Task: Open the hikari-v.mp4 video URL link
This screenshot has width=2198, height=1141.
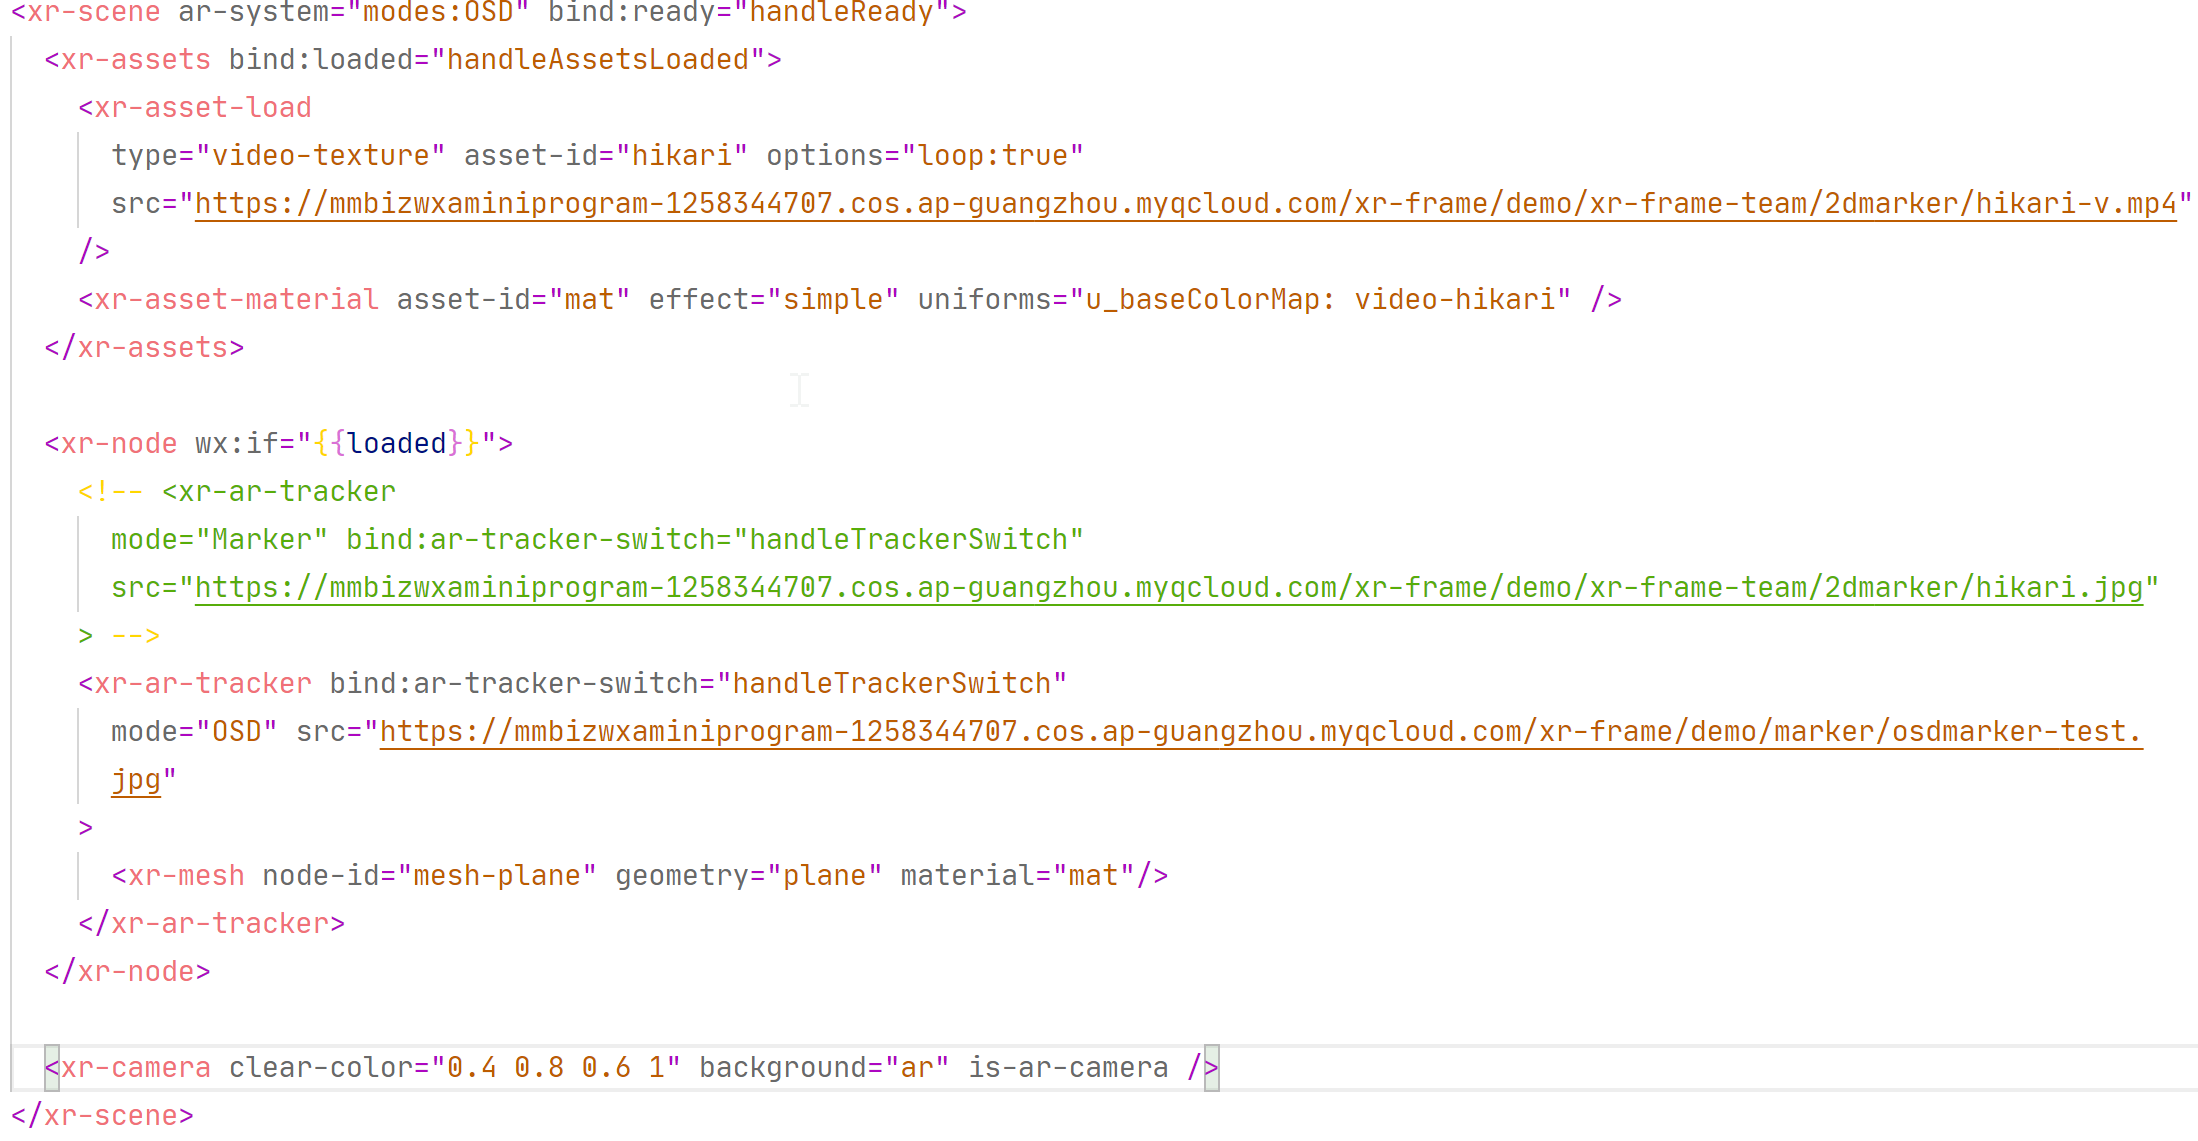Action: point(1185,204)
